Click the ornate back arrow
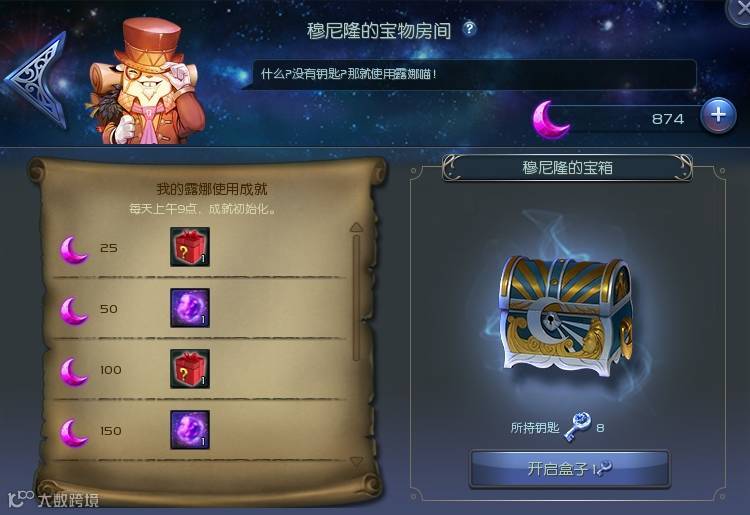 click(36, 79)
